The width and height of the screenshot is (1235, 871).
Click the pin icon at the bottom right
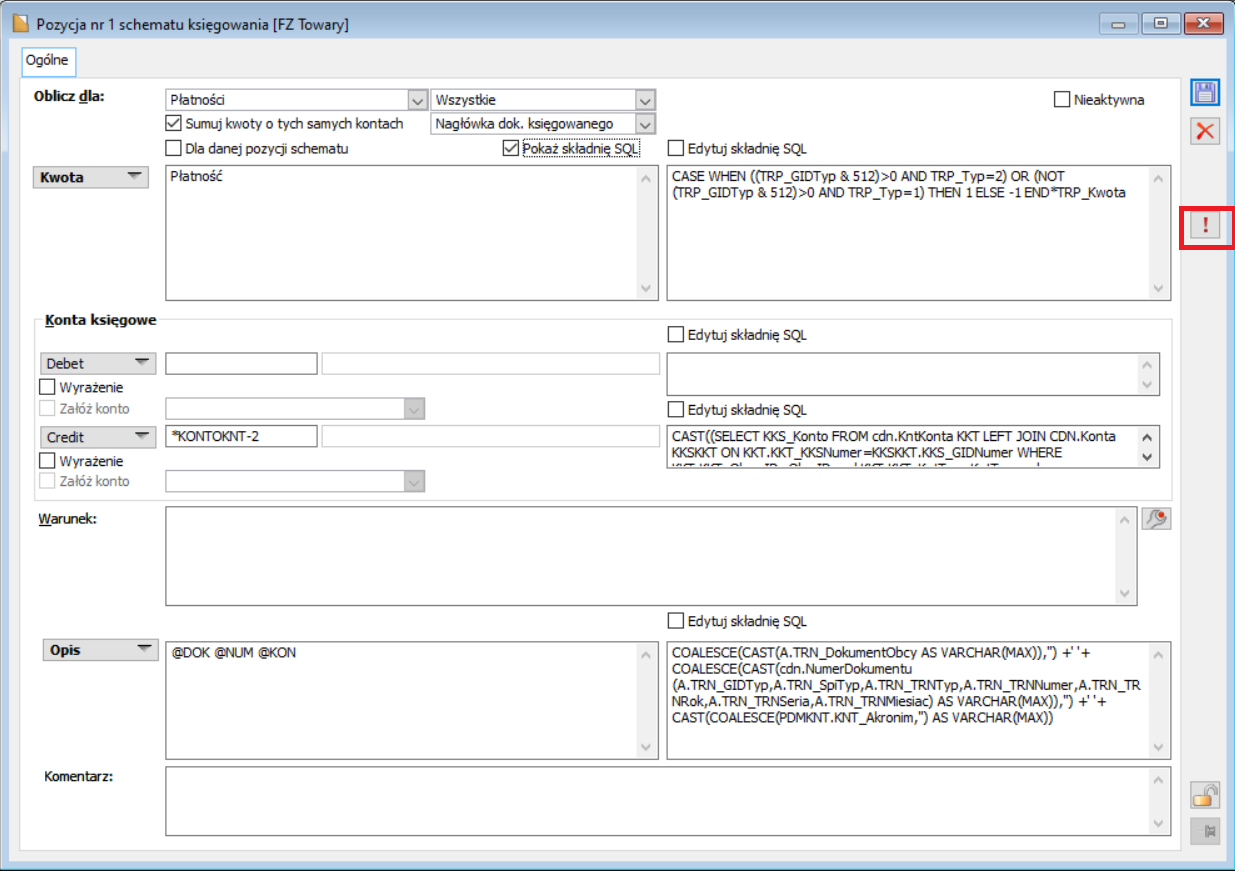1205,832
